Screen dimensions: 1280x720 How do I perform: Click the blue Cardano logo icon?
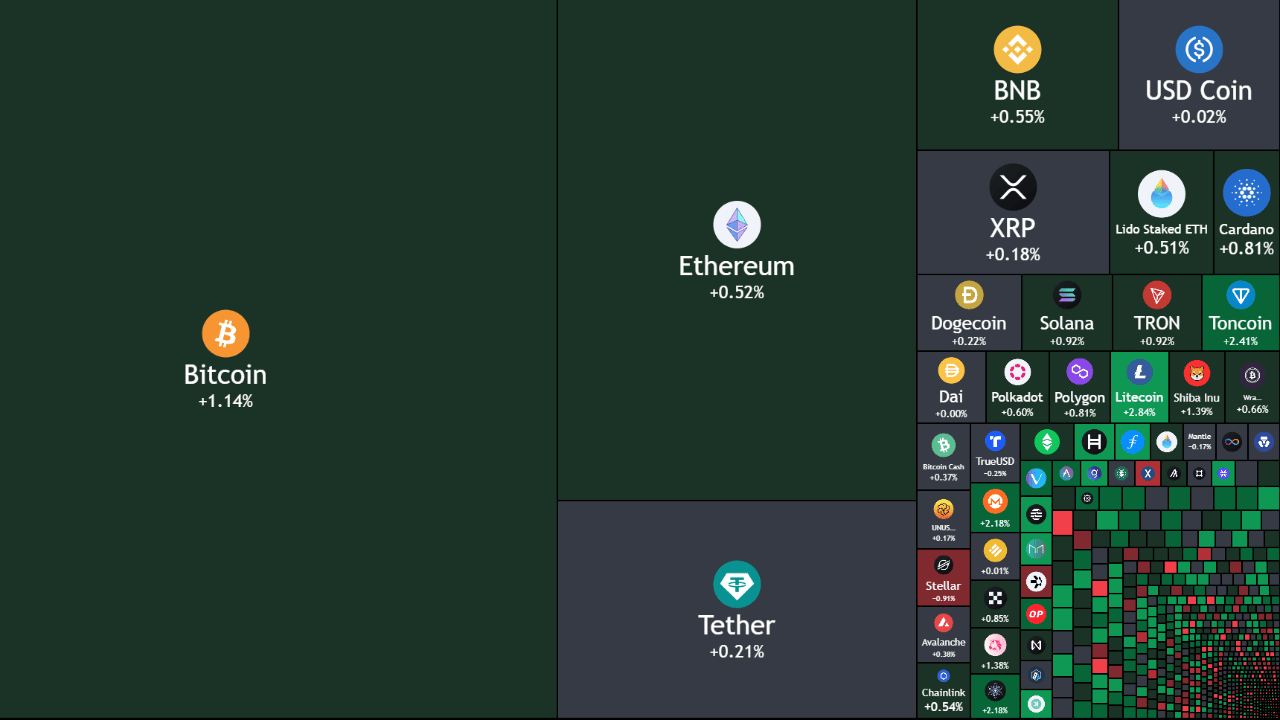1246,193
